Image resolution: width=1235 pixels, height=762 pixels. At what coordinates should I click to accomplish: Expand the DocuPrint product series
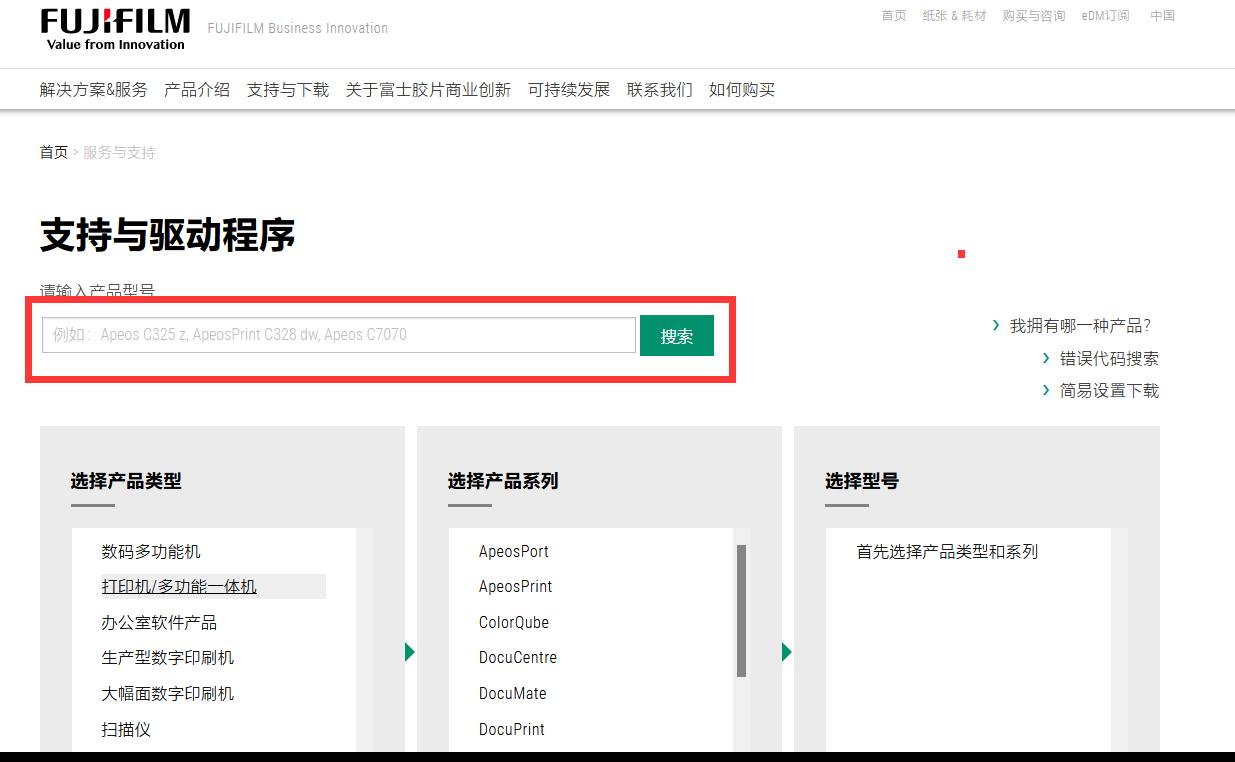pyautogui.click(x=512, y=729)
